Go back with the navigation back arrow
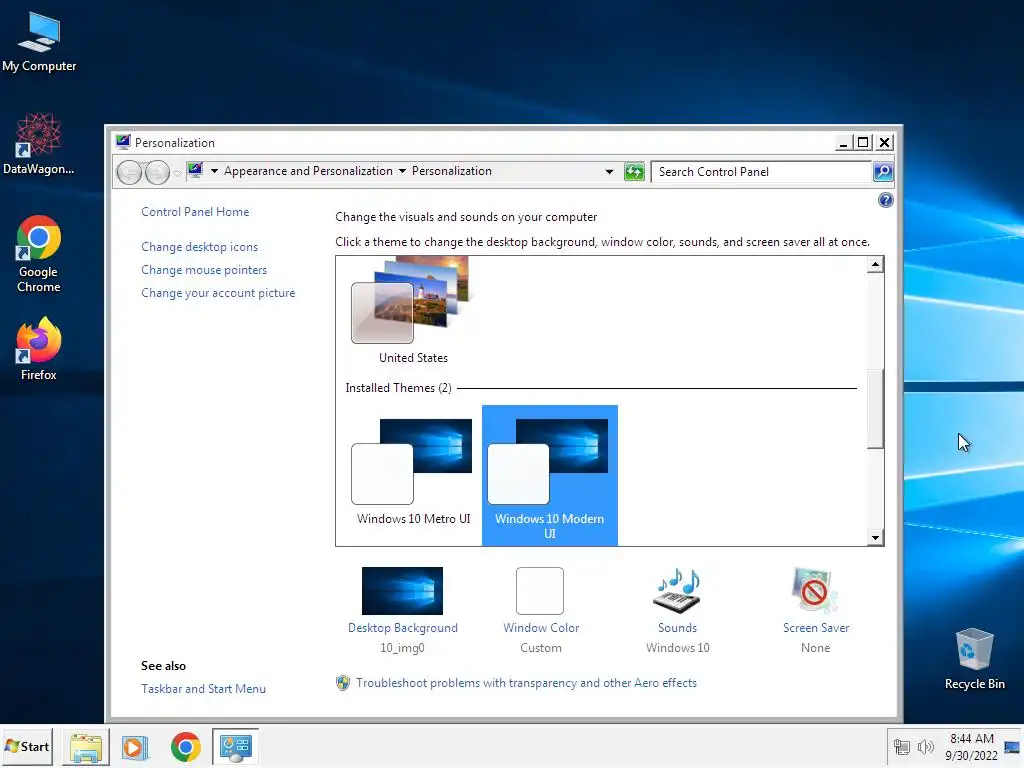Screen dimensions: 1024x768 pos(129,172)
